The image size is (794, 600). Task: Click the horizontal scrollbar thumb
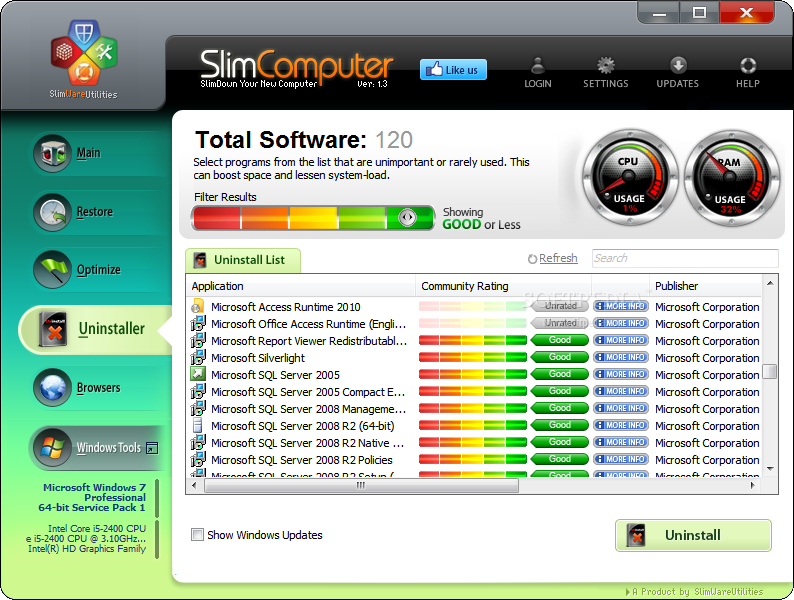pos(361,486)
